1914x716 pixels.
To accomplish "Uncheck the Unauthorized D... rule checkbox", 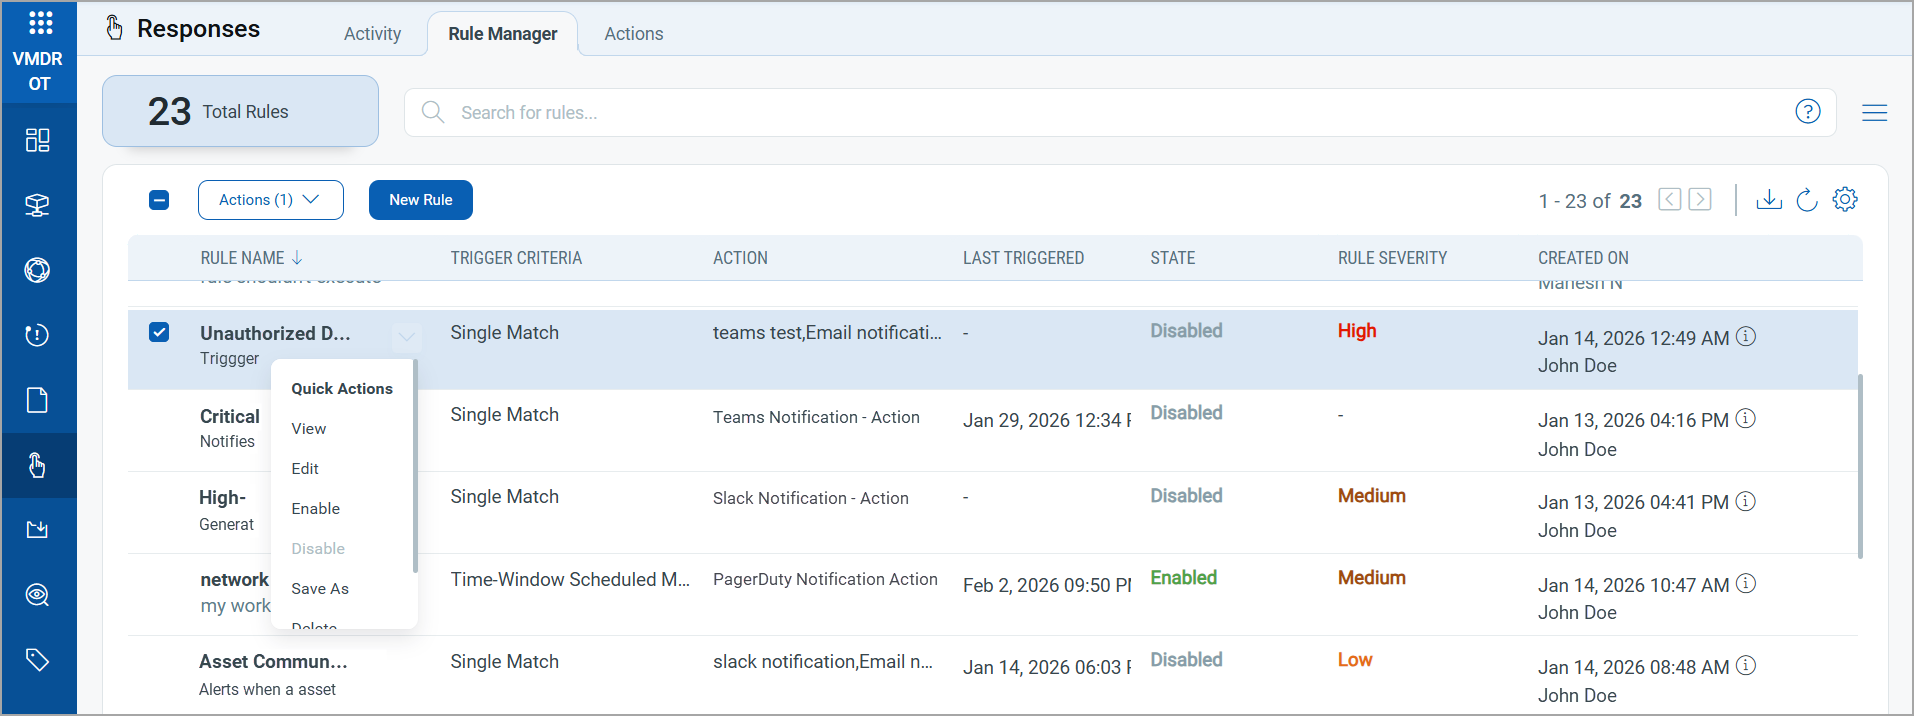I will coord(159,332).
